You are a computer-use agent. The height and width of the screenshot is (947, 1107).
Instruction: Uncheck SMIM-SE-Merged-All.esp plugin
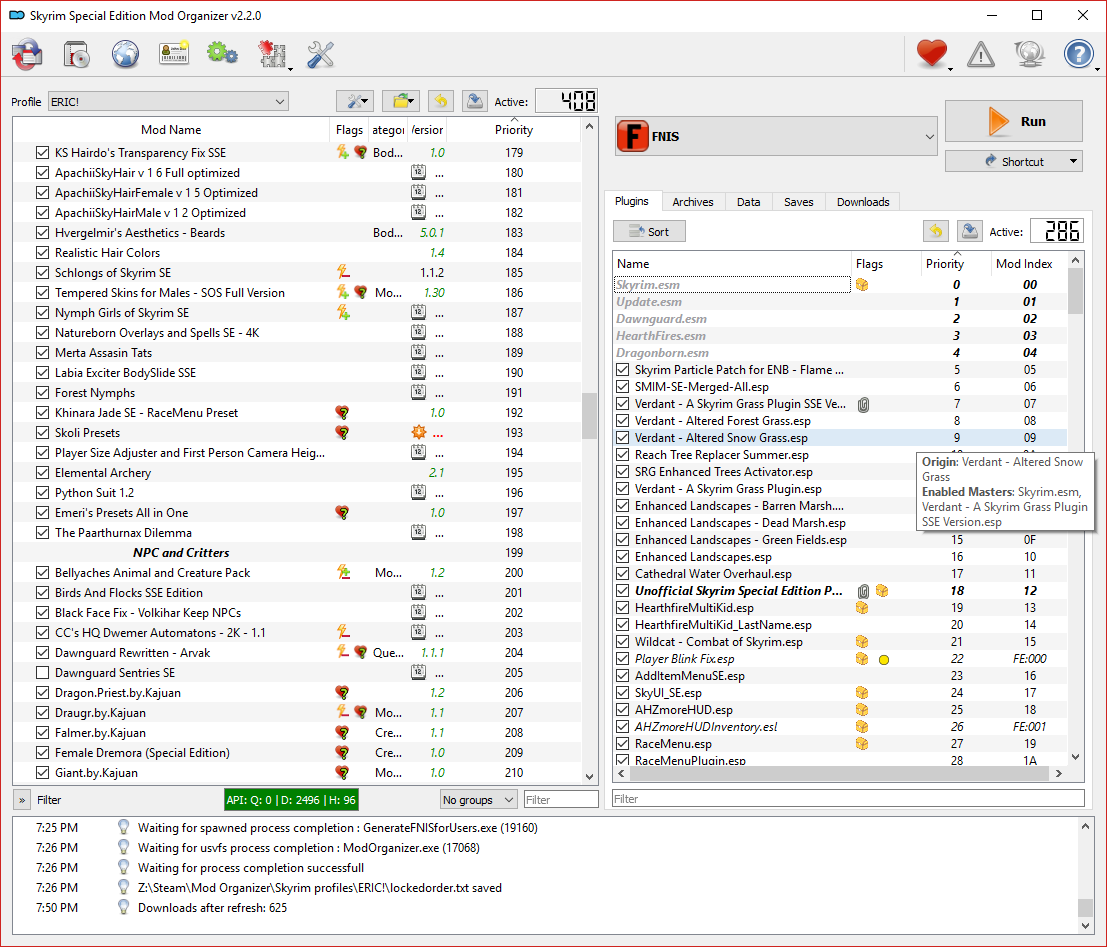coord(623,387)
